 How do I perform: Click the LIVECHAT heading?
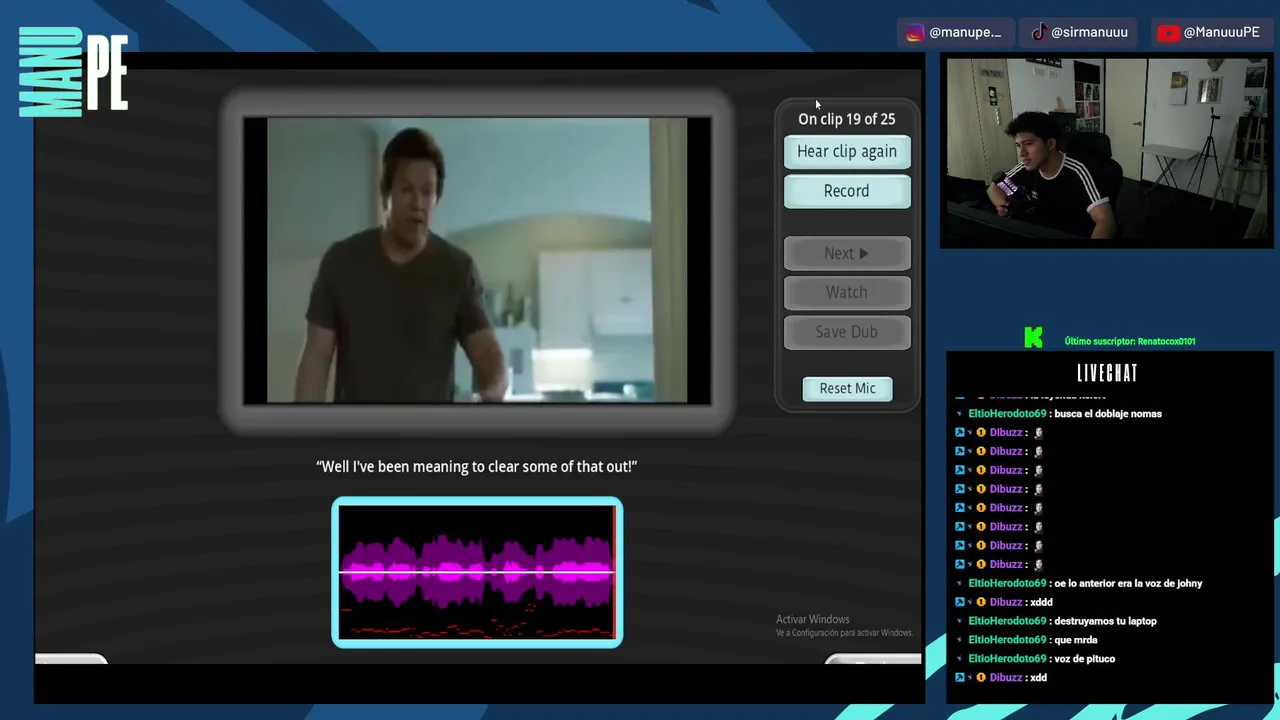click(x=1108, y=374)
